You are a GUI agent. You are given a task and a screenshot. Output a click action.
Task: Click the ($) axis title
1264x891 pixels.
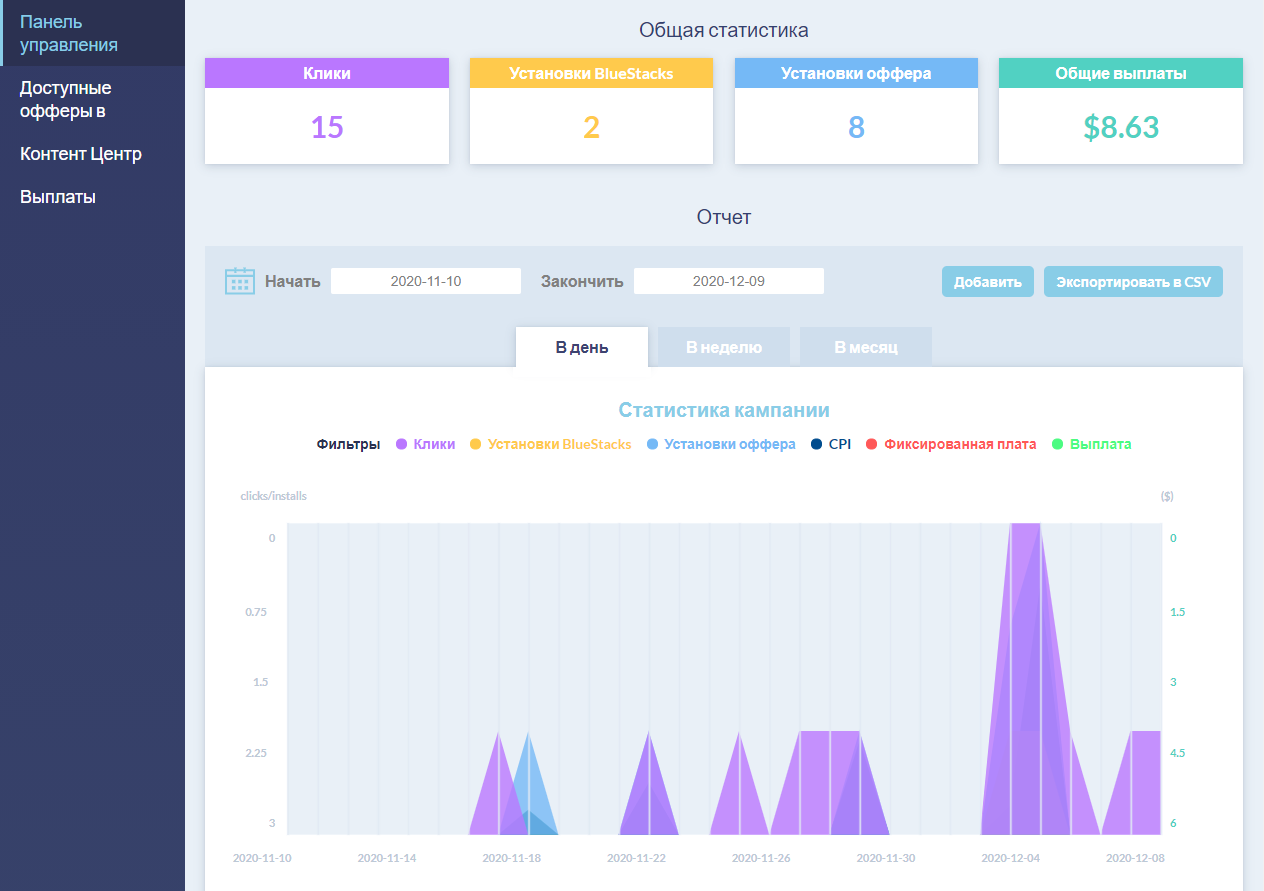point(1167,496)
